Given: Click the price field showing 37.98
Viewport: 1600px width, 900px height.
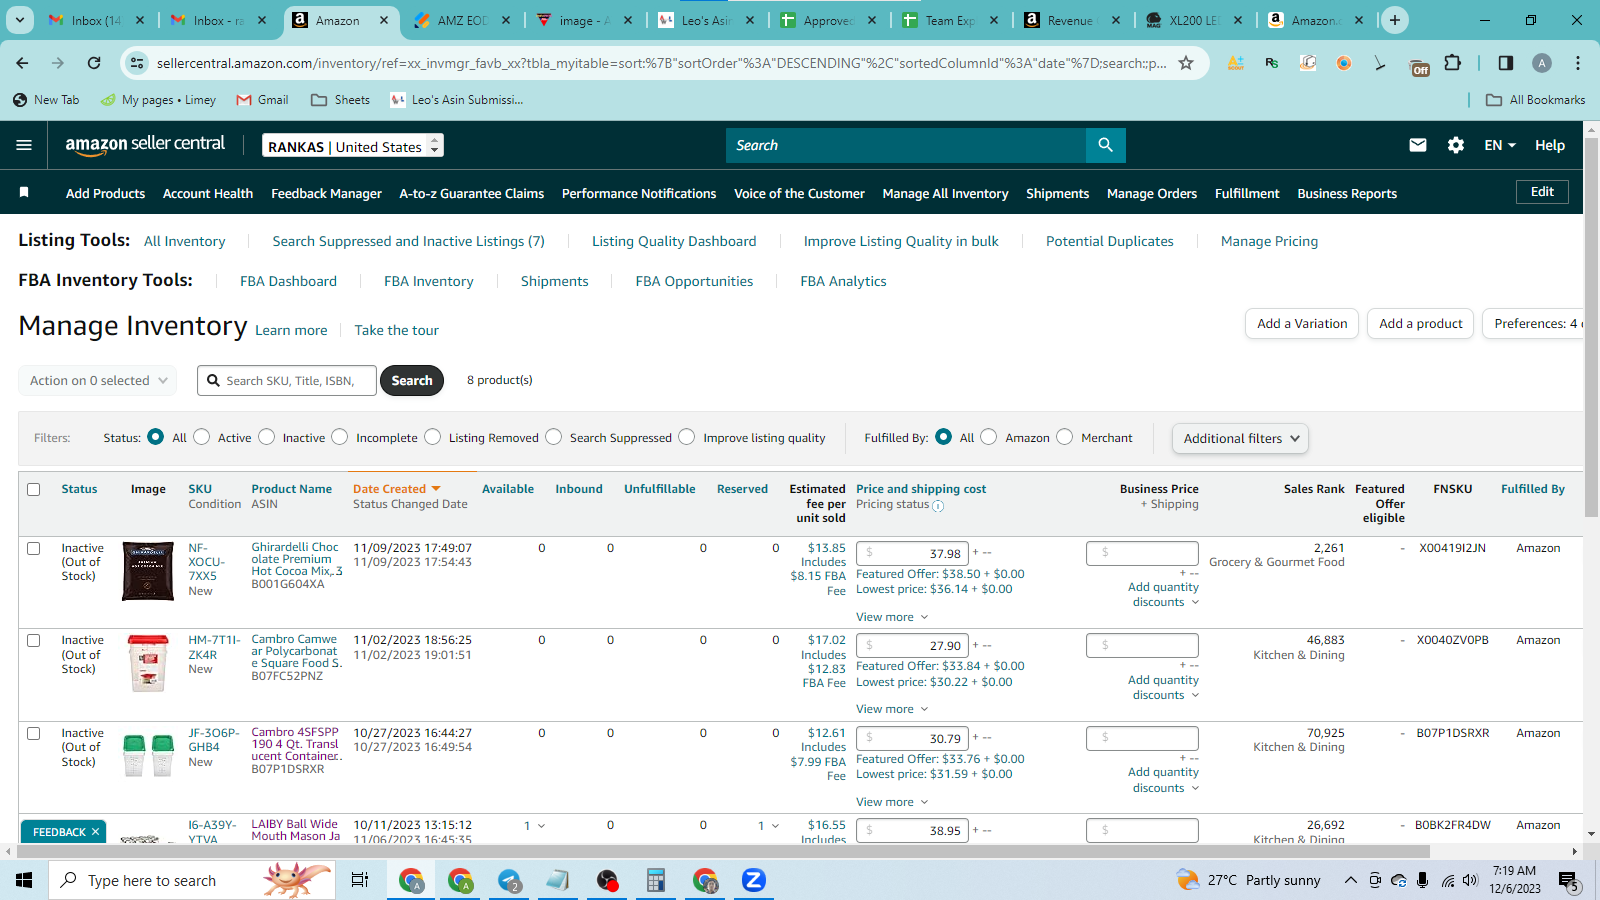Looking at the screenshot, I should pyautogui.click(x=912, y=553).
